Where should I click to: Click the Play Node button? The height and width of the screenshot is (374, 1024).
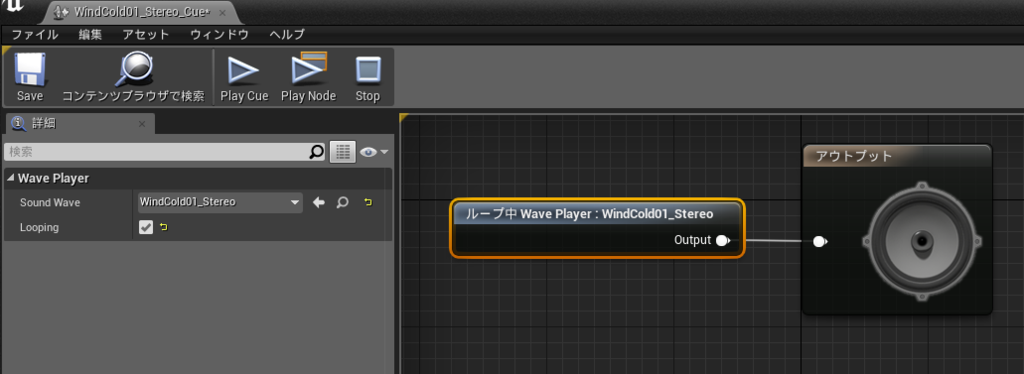[308, 78]
